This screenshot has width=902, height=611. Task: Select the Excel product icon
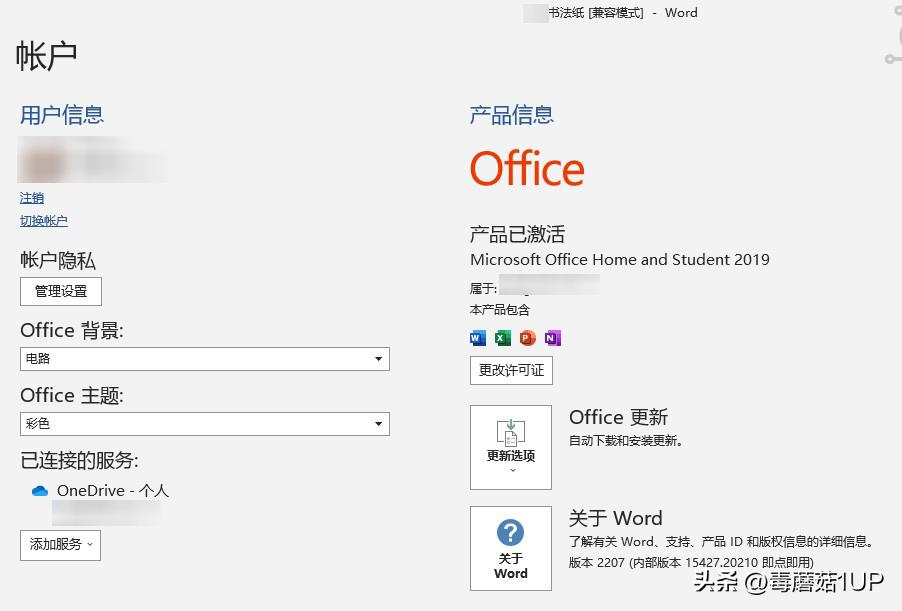pos(502,338)
